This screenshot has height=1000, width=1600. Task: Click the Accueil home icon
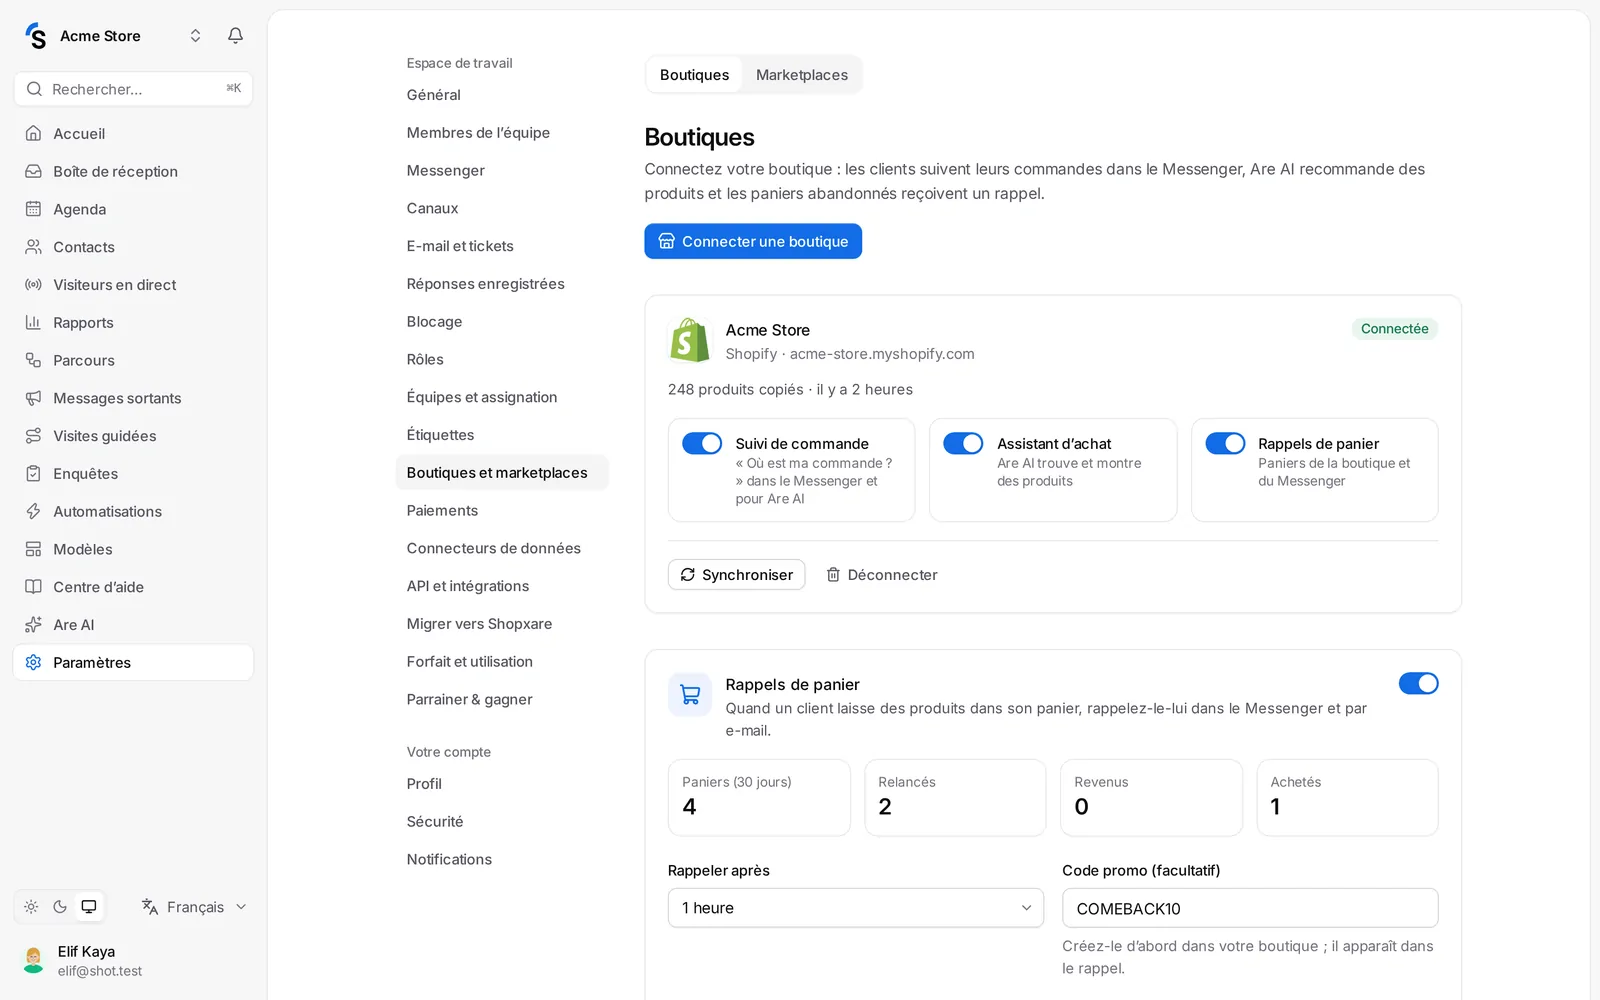pyautogui.click(x=33, y=133)
